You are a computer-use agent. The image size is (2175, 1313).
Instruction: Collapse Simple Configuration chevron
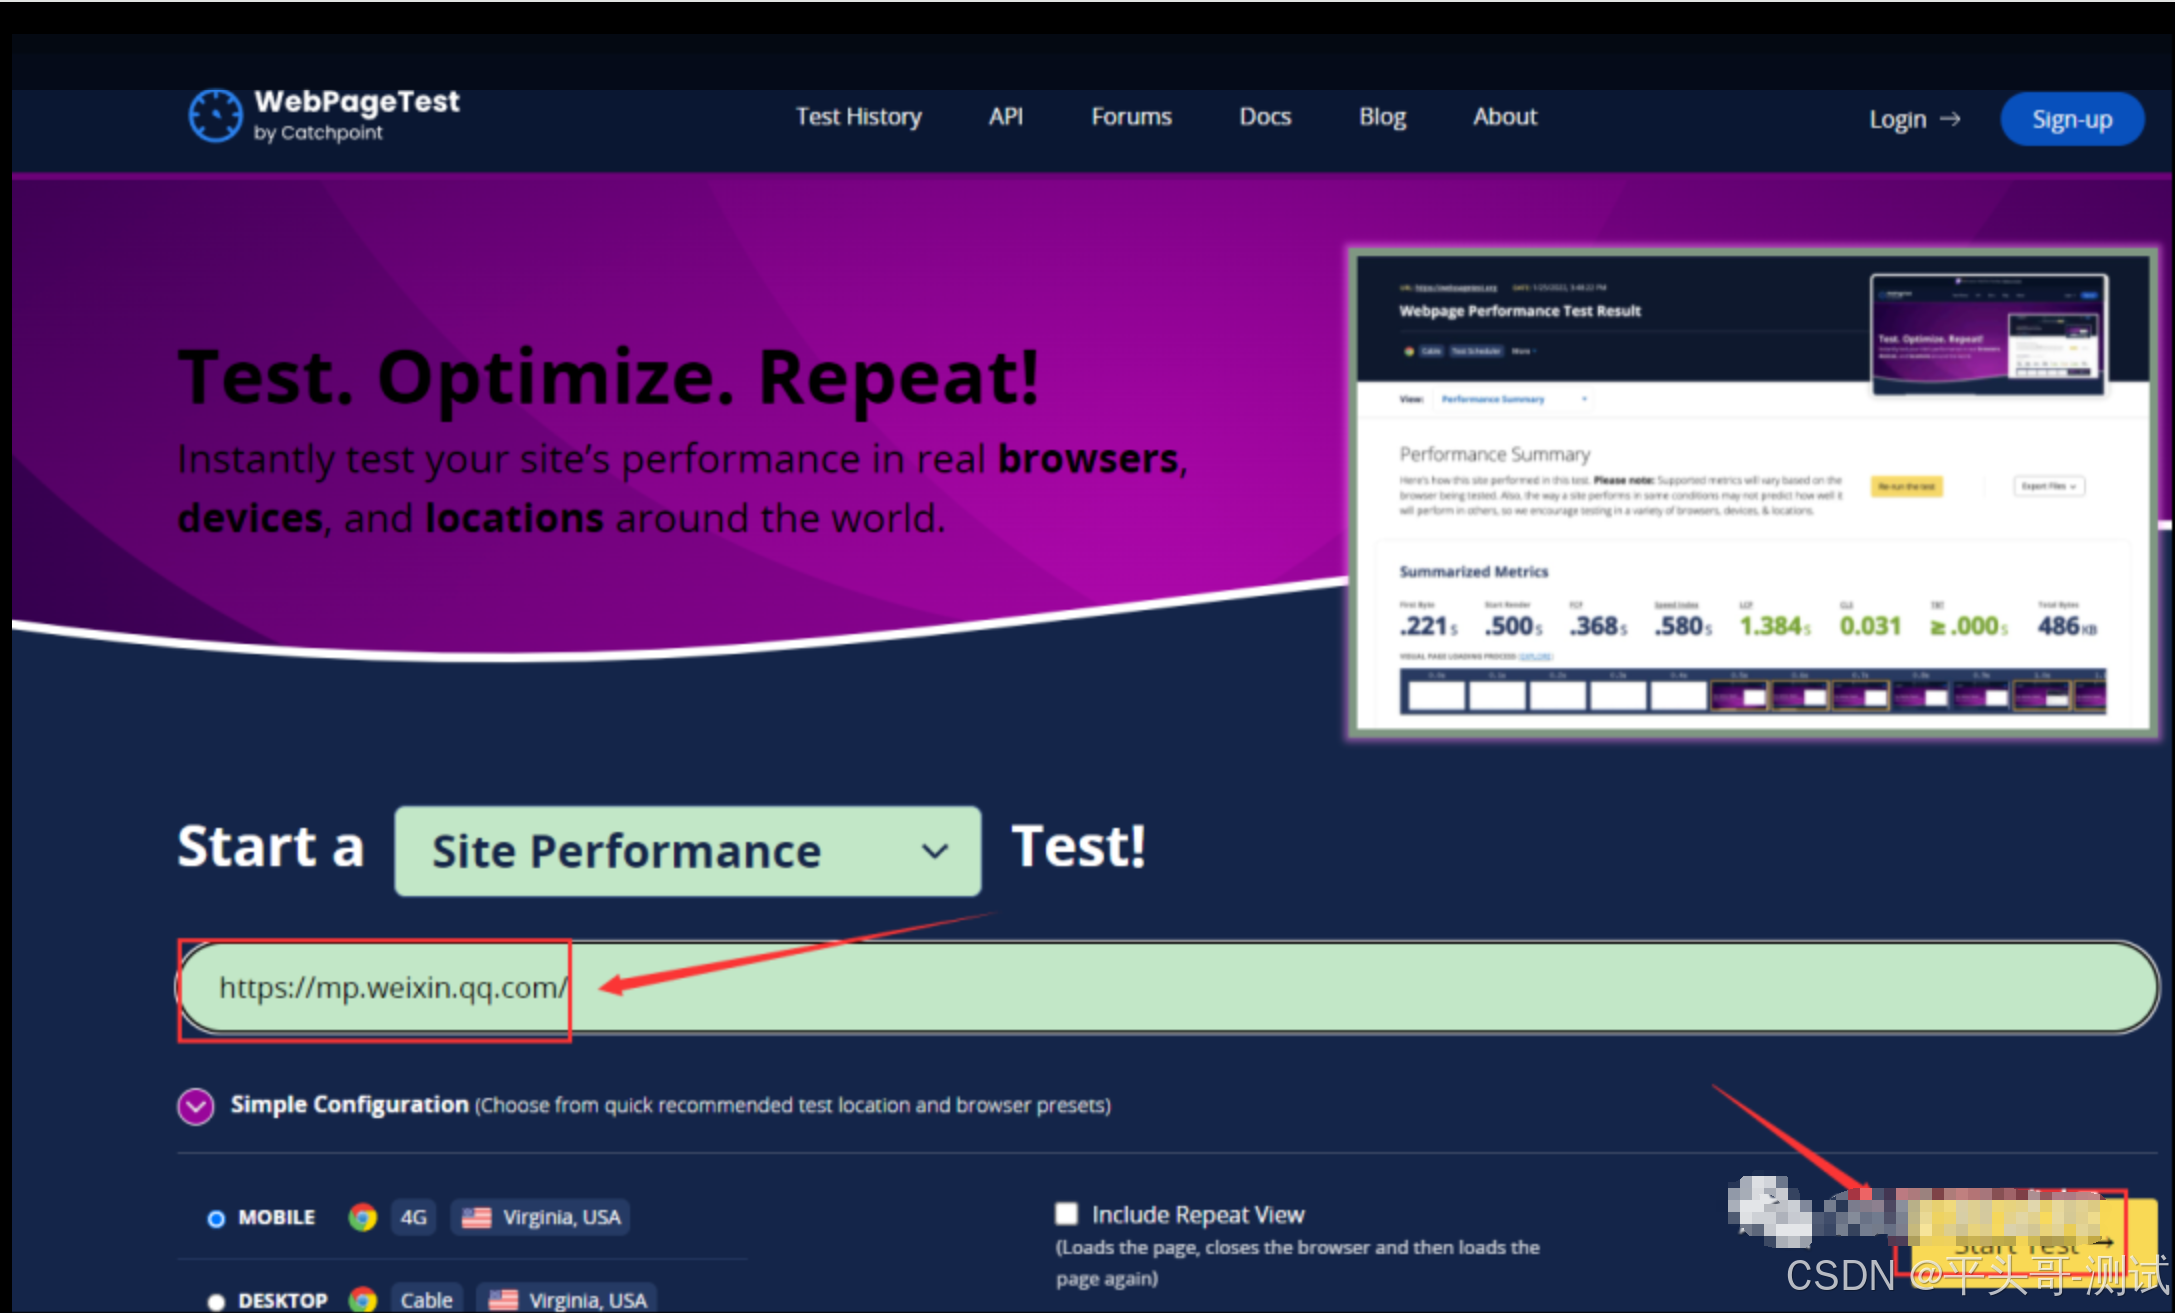click(196, 1106)
